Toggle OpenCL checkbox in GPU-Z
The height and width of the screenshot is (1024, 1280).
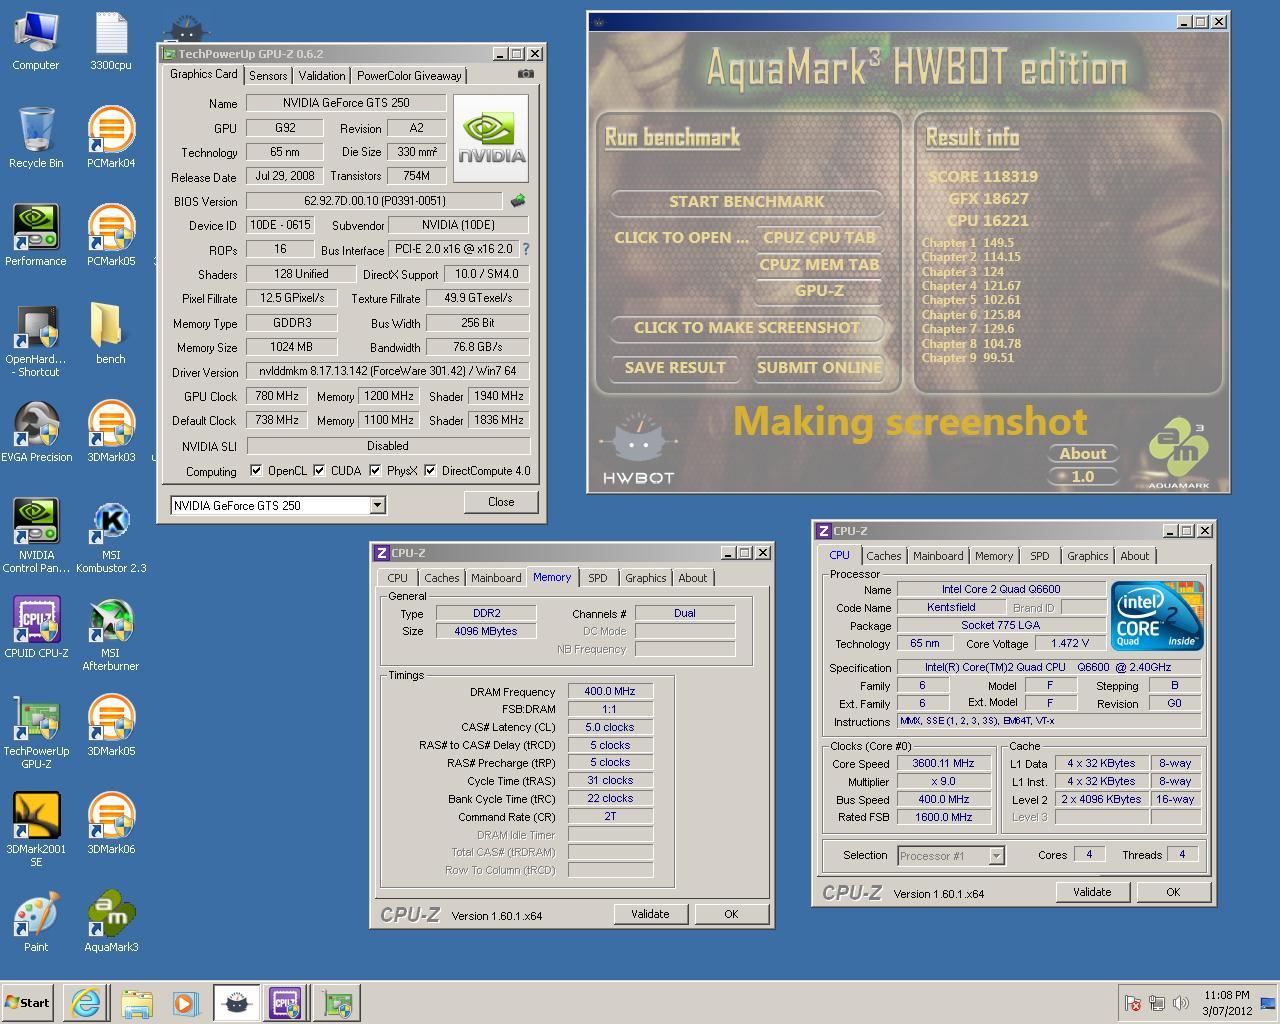click(256, 470)
